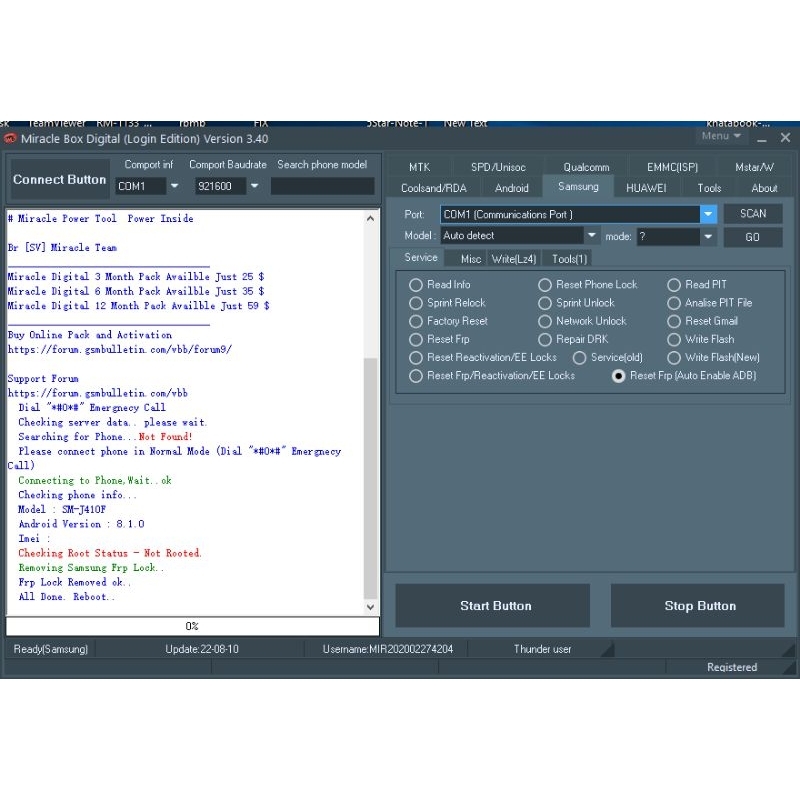This screenshot has width=800, height=800.
Task: Select the Write Flash option
Action: pos(674,339)
